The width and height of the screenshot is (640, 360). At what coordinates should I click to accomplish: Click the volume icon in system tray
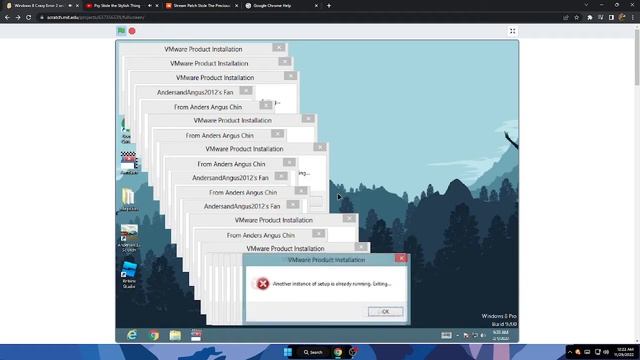coord(606,352)
